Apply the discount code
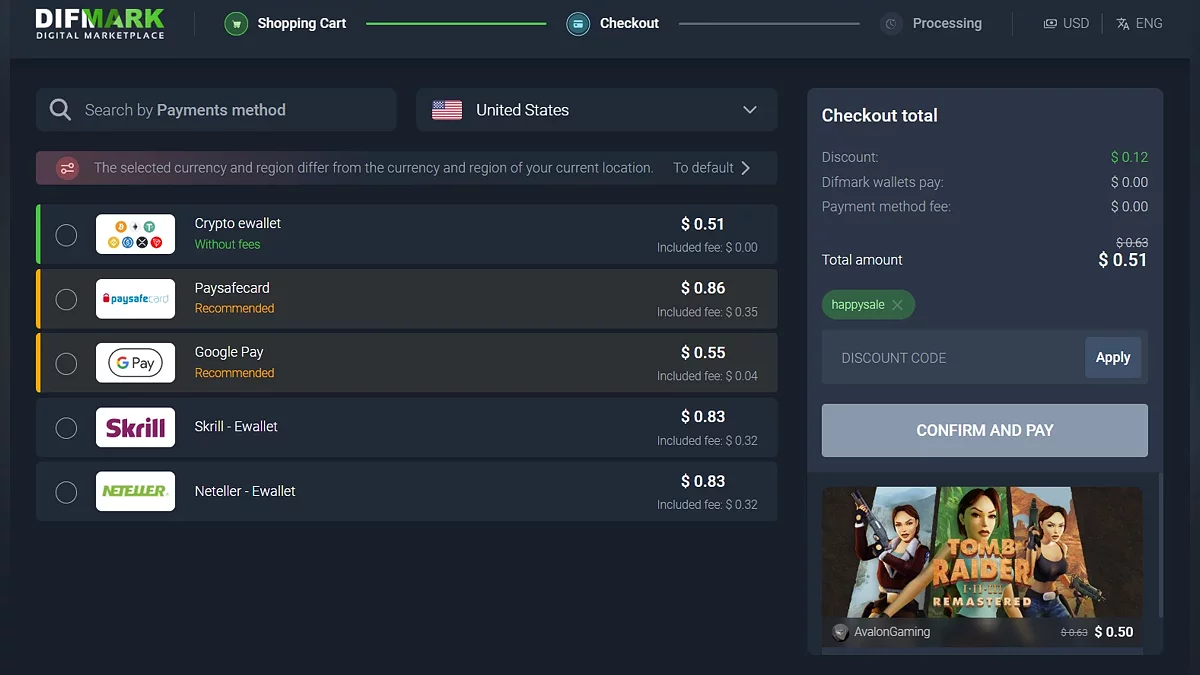 point(1112,357)
